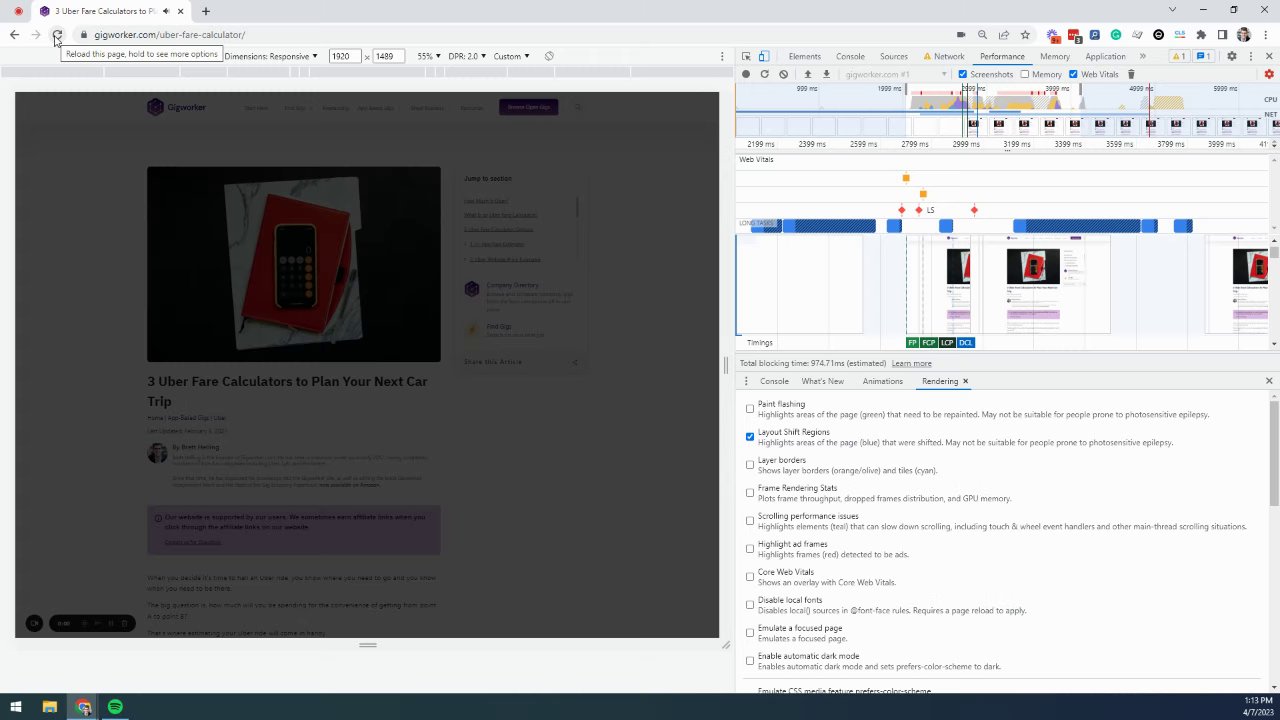The width and height of the screenshot is (1280, 720).
Task: Start recording a performance profile
Action: [x=746, y=74]
